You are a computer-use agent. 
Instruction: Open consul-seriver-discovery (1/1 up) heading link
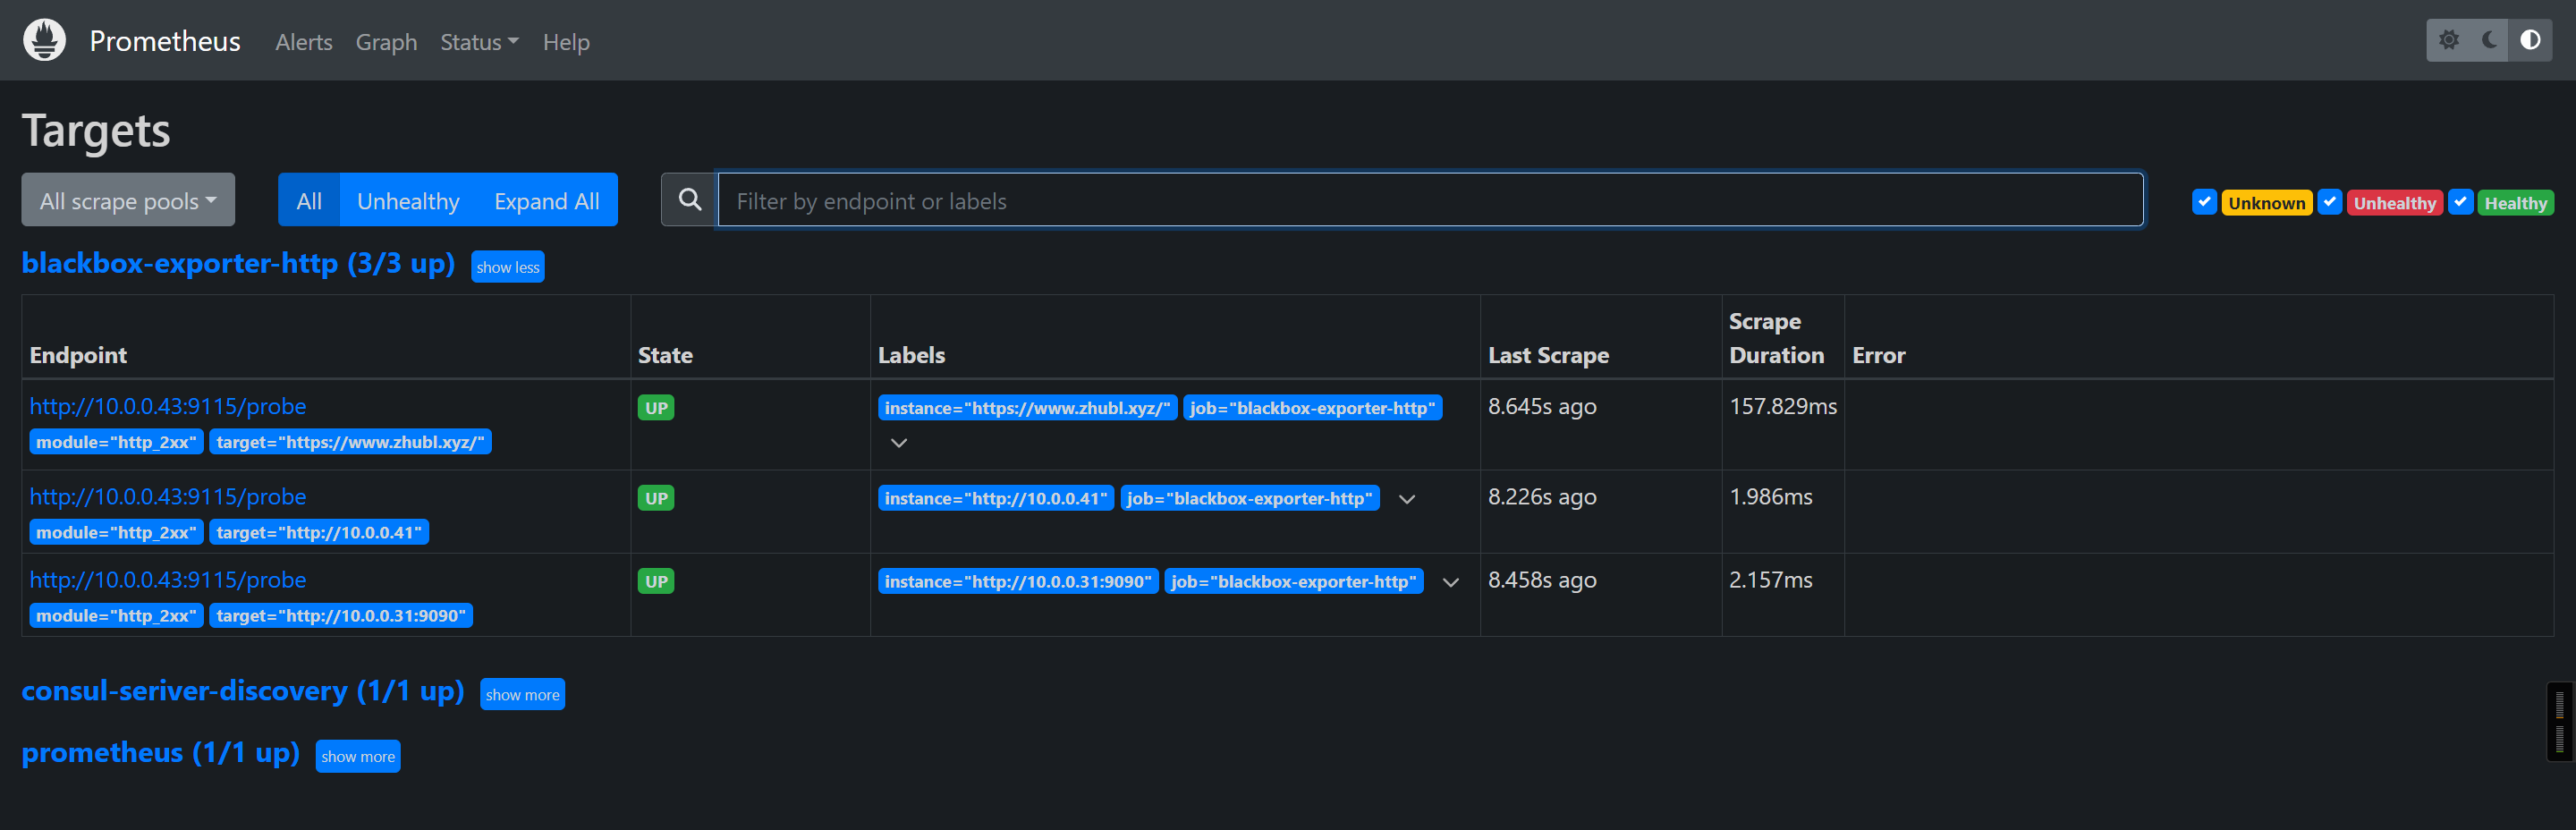(x=243, y=691)
